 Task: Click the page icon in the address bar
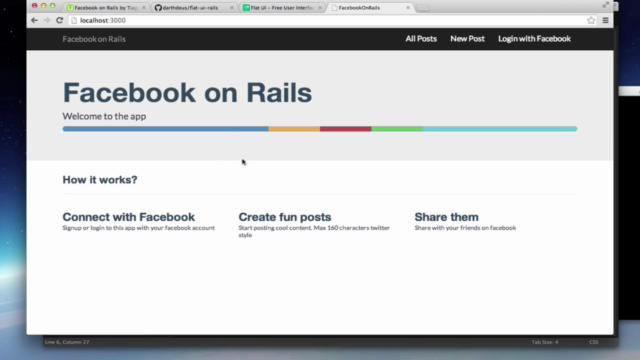(x=74, y=20)
